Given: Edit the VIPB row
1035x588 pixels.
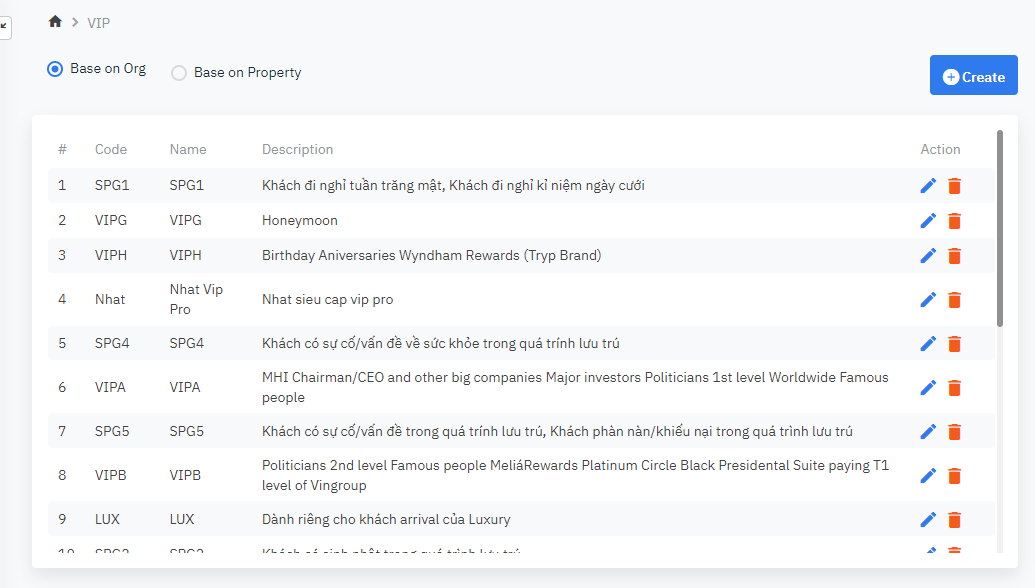Looking at the screenshot, I should (928, 476).
